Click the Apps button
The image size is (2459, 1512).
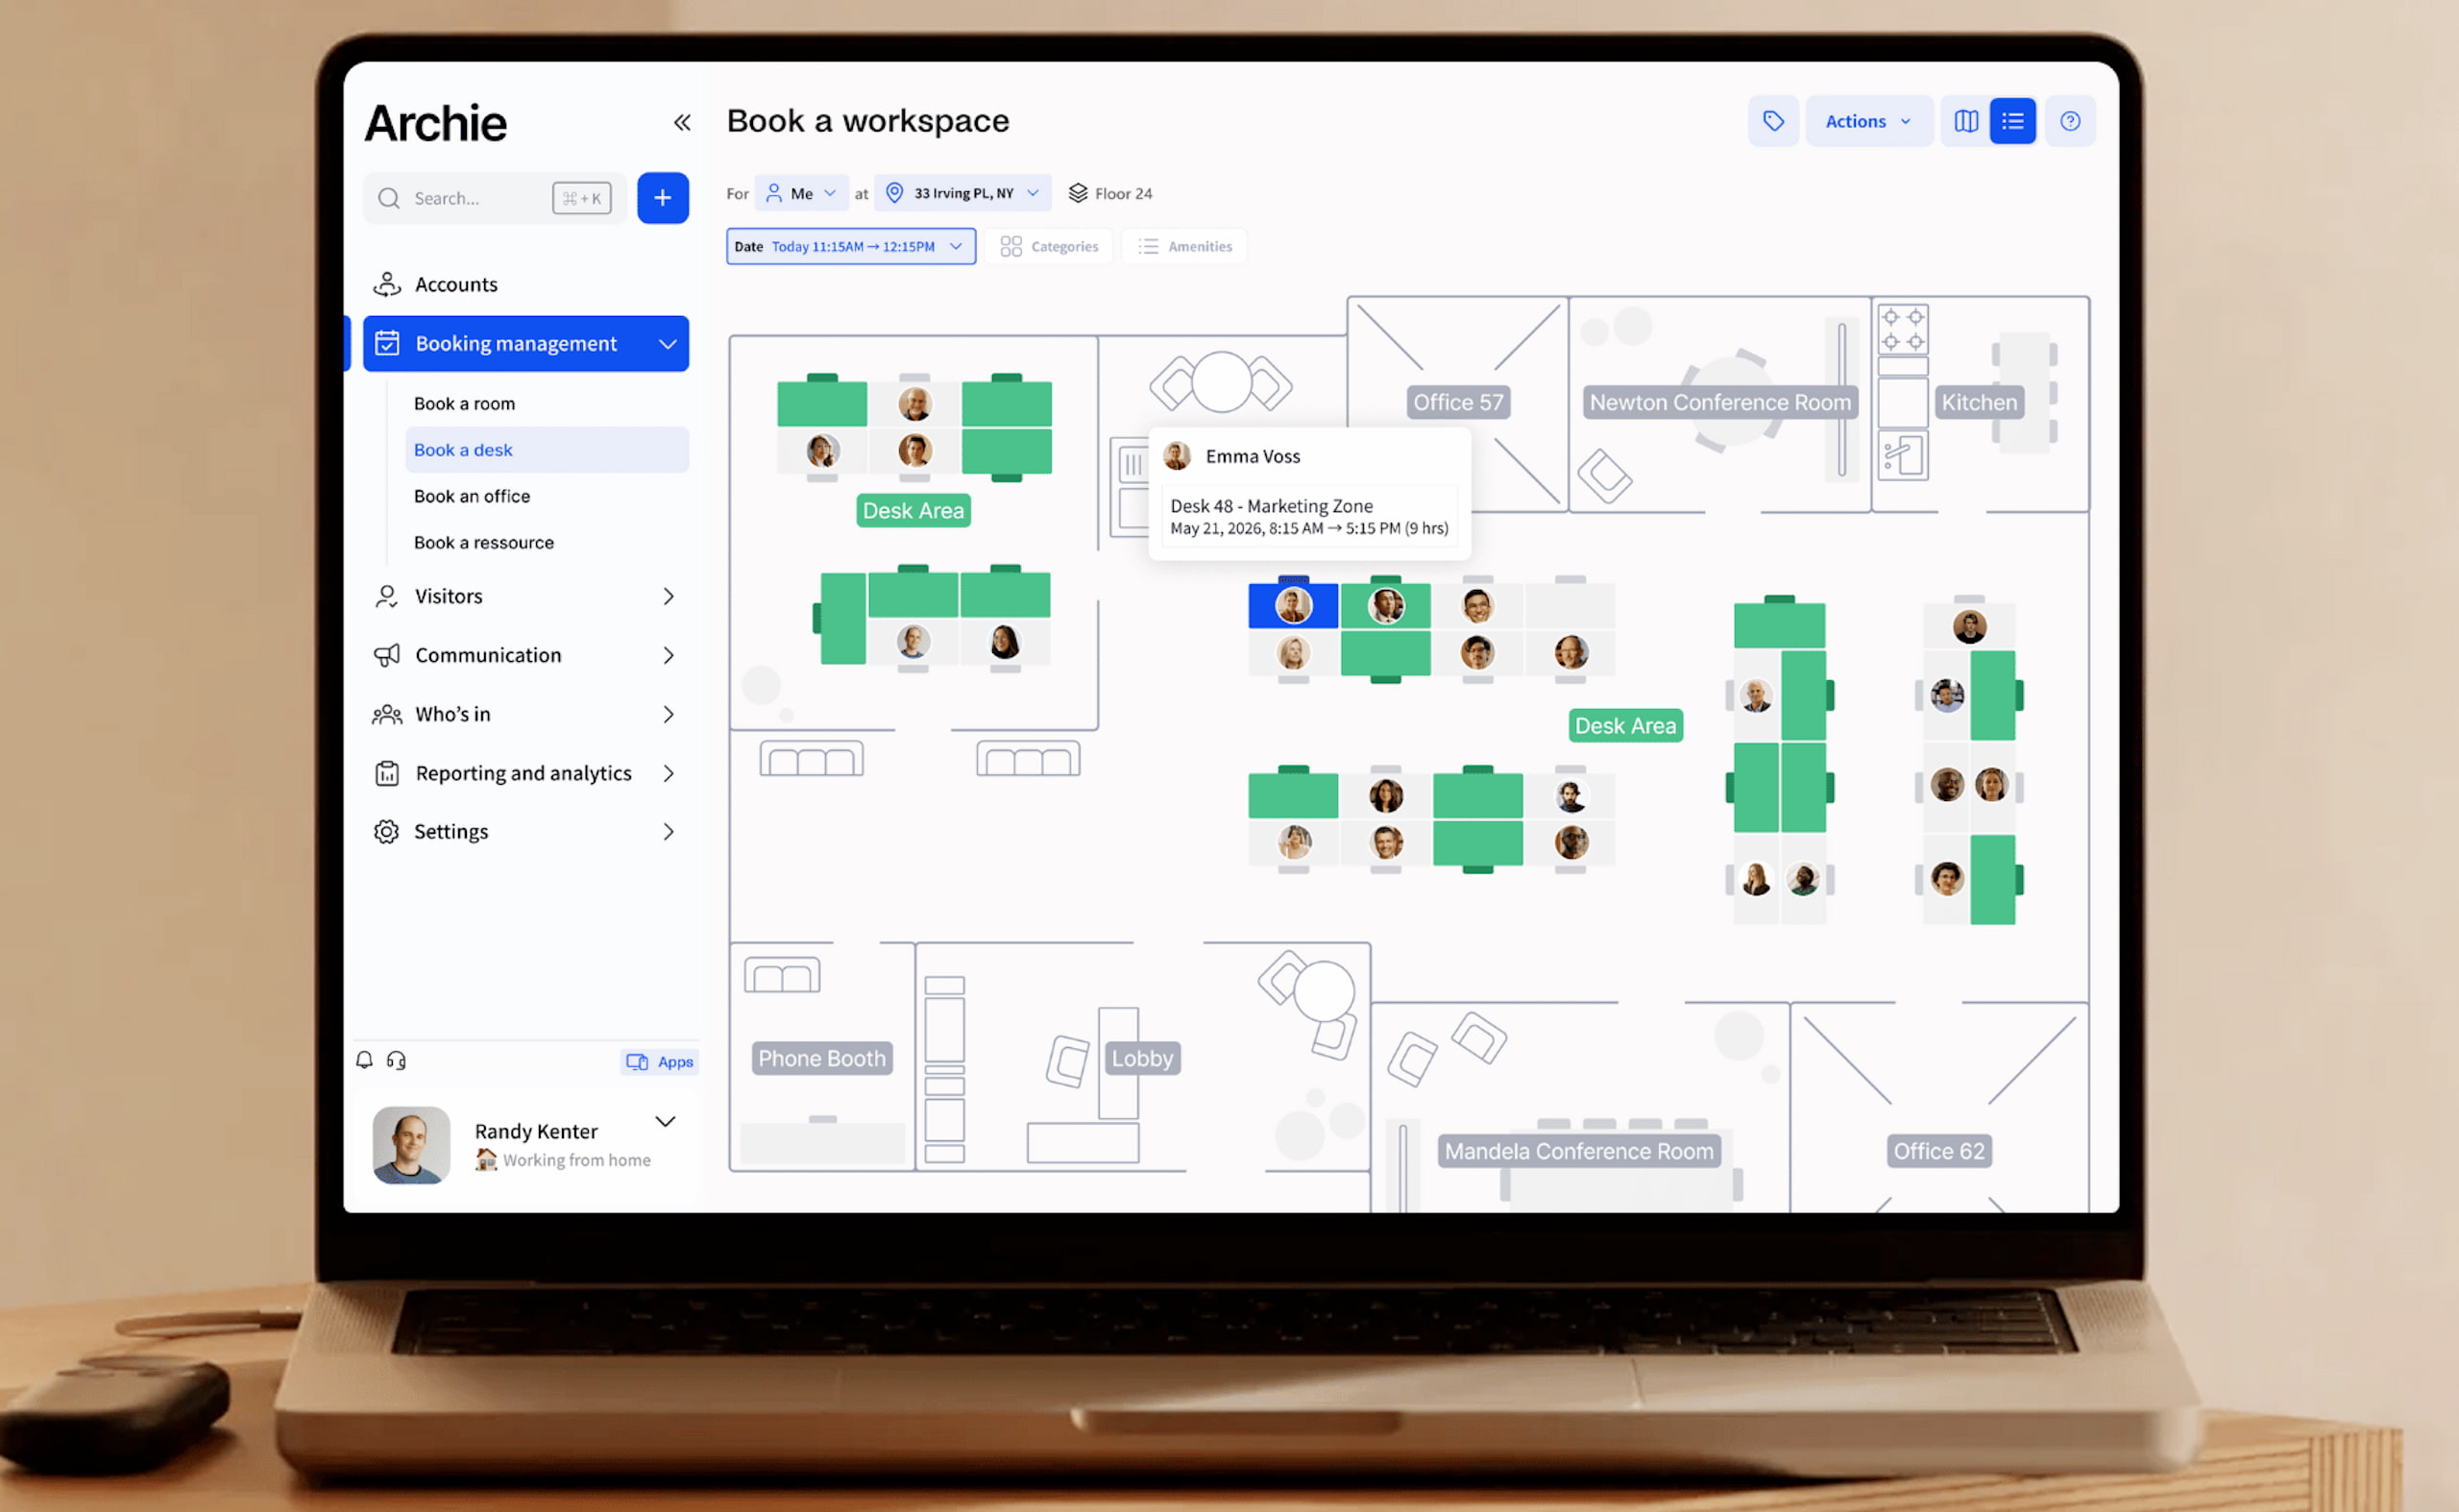[659, 1061]
